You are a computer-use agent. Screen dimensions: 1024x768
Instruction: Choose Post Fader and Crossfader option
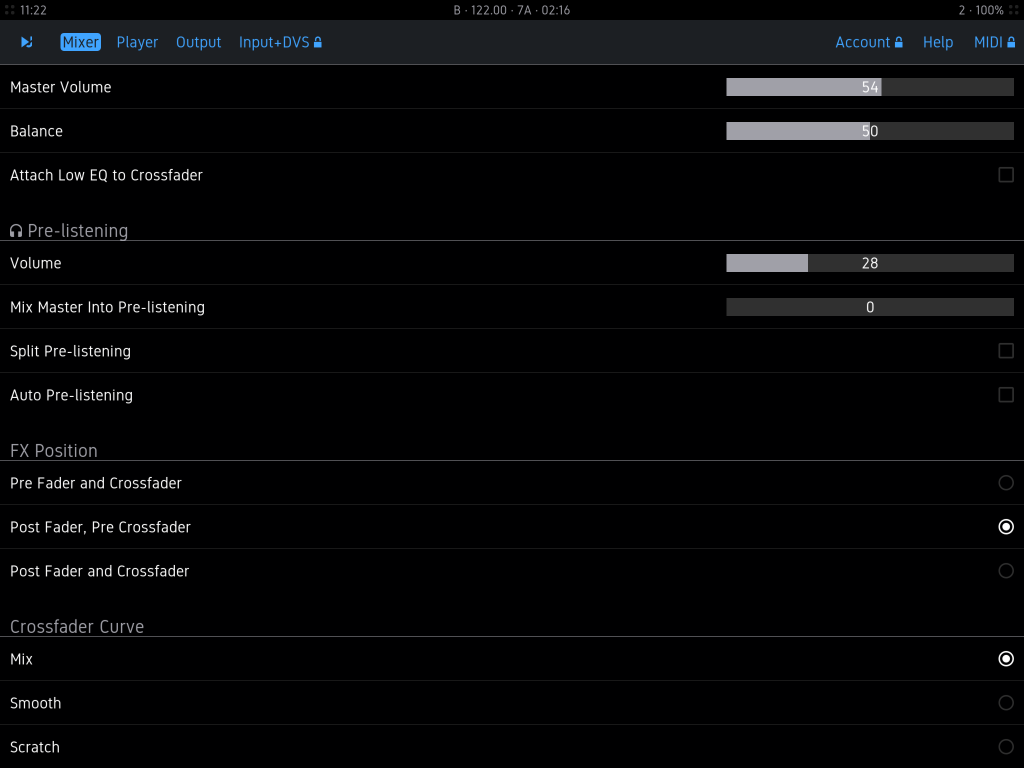tap(1006, 571)
